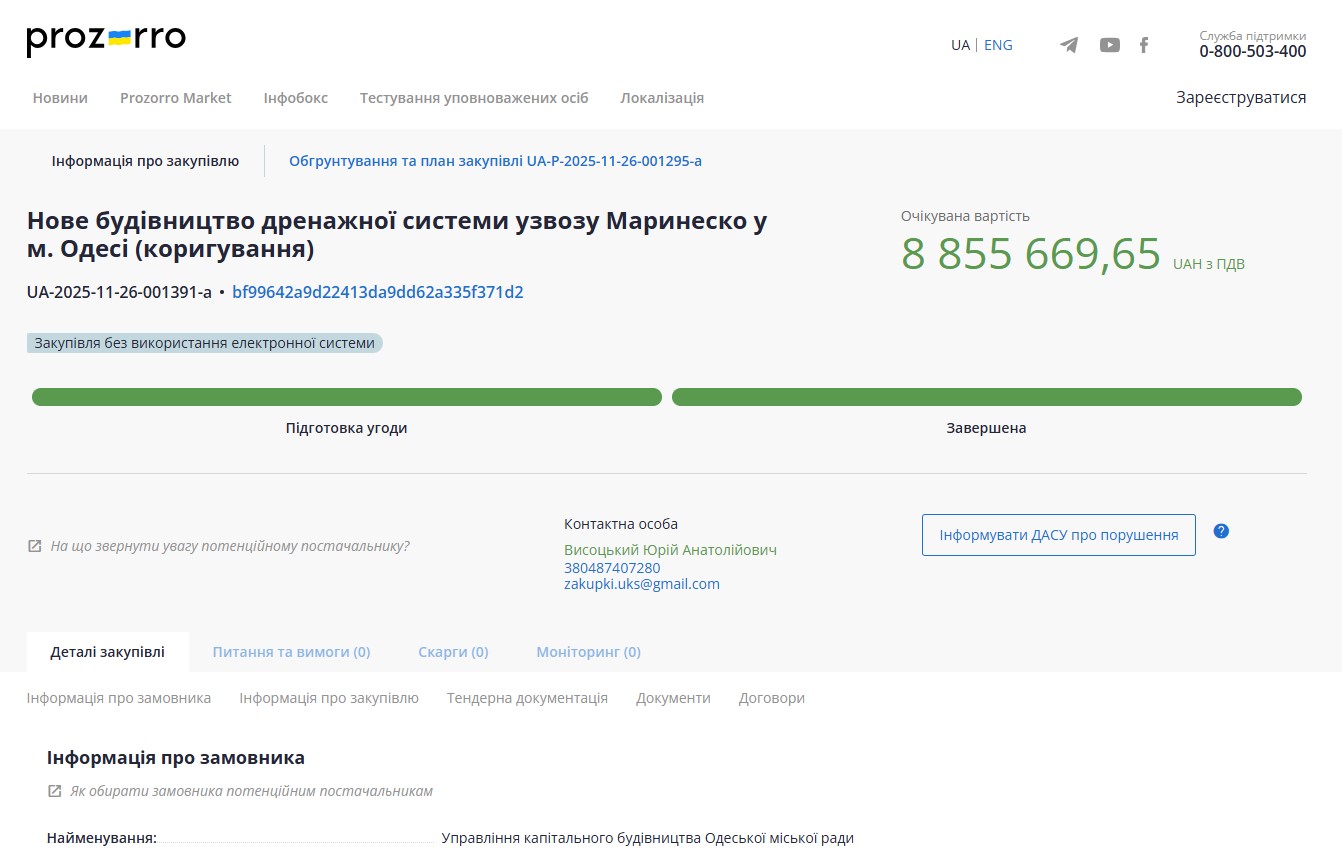This screenshot has width=1342, height=864.
Task: Open the Telegram channel icon
Action: tap(1069, 45)
